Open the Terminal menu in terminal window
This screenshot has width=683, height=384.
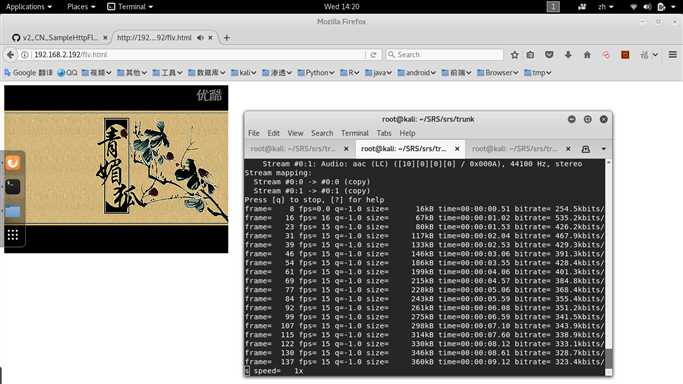pos(355,133)
